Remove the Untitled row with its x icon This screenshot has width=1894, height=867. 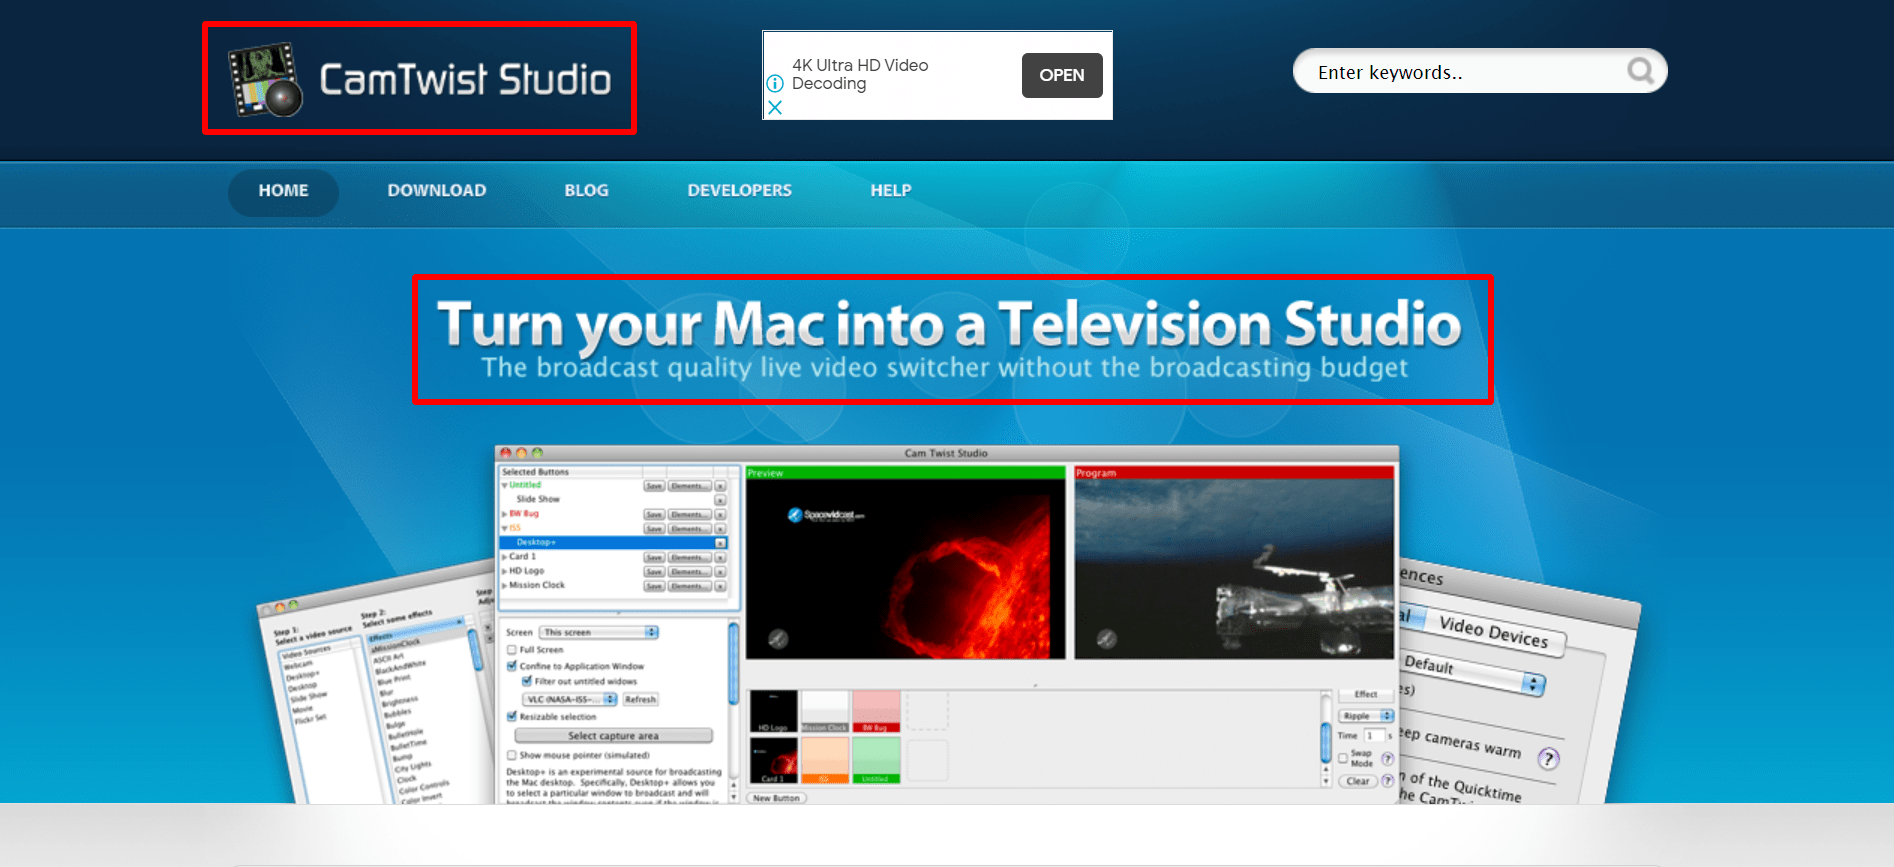720,486
